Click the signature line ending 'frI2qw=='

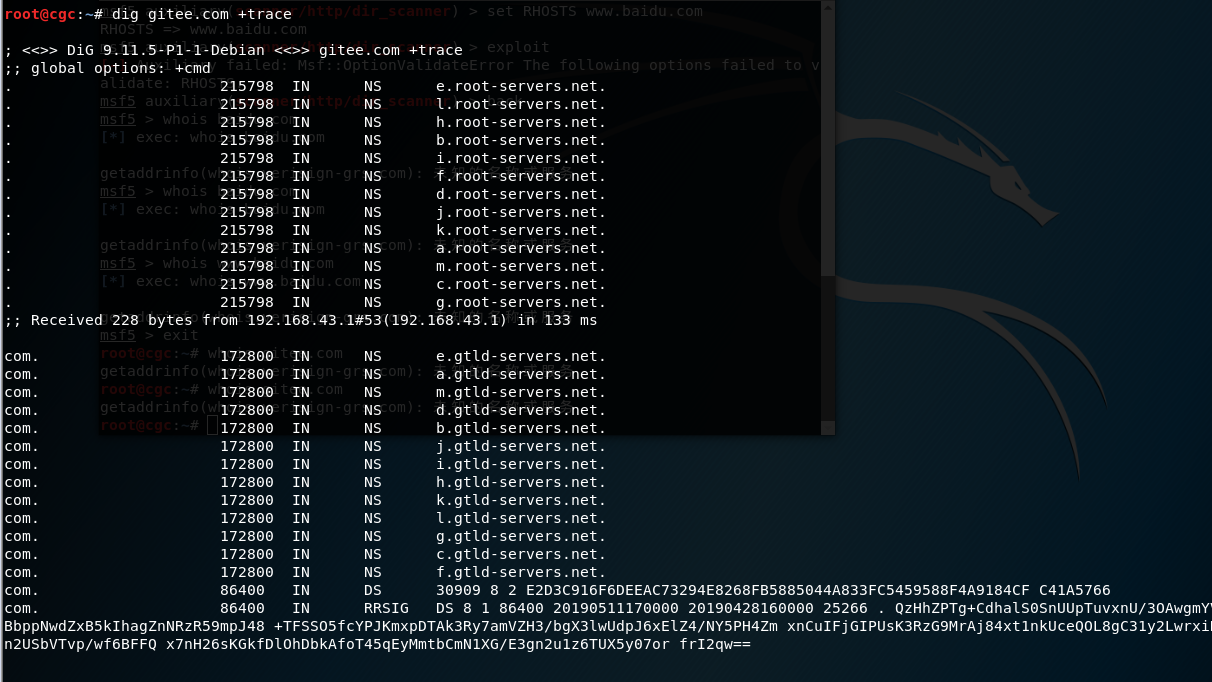(377, 644)
